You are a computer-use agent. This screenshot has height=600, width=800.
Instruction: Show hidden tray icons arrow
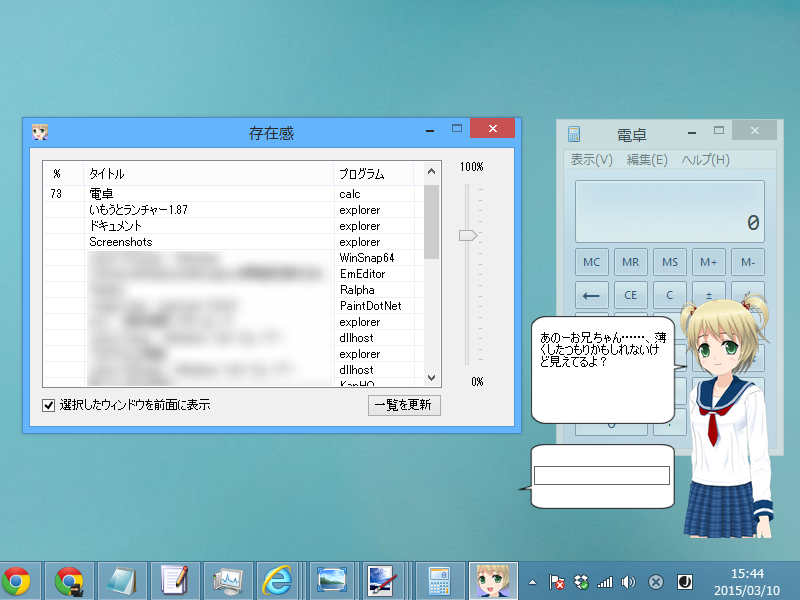coord(532,582)
